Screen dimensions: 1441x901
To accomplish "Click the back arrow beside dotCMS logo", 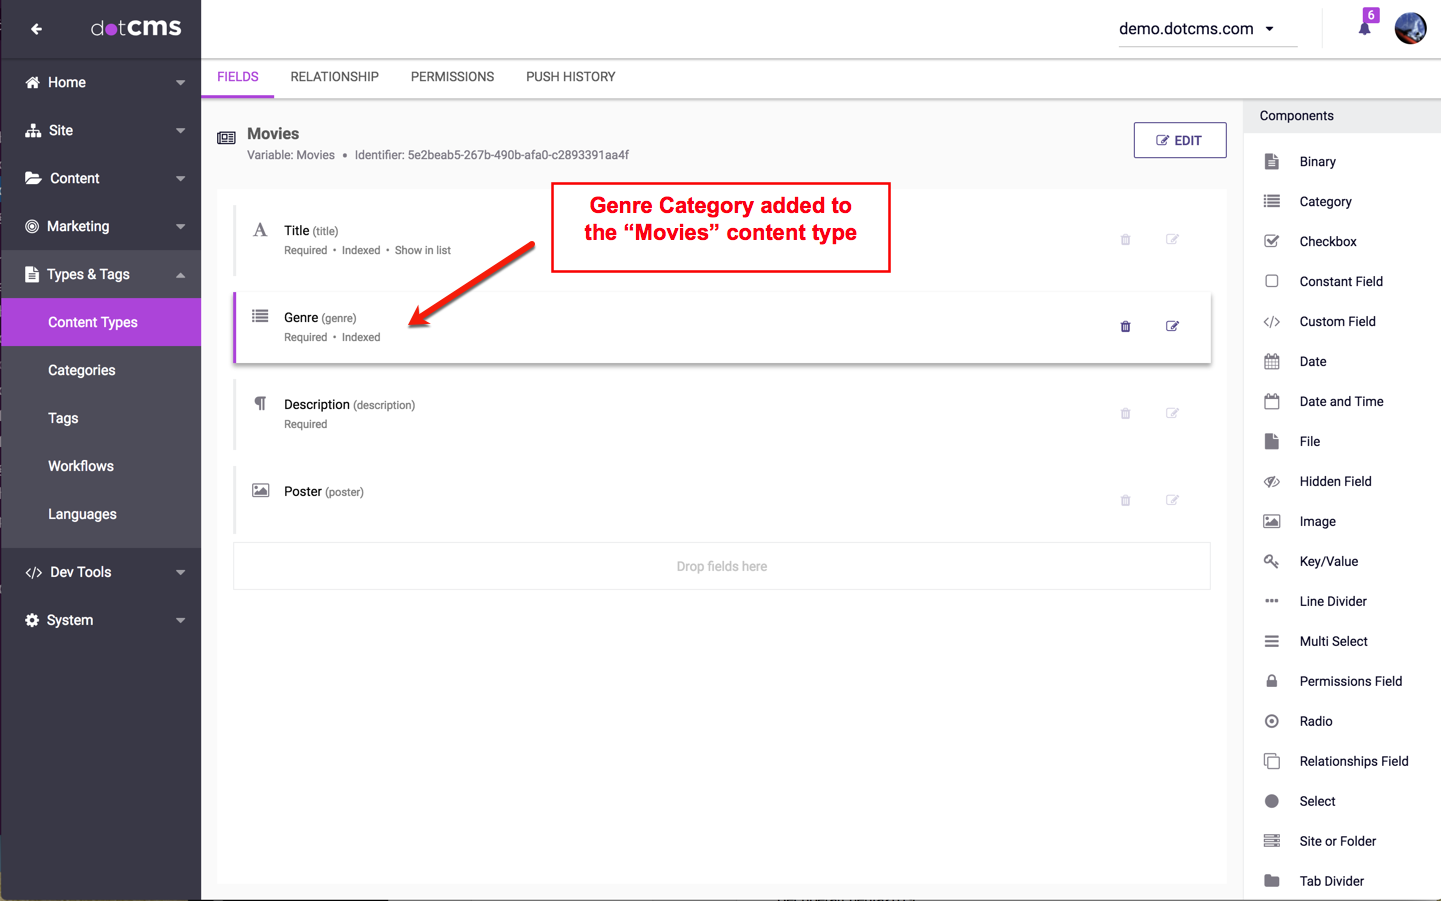I will click(36, 29).
